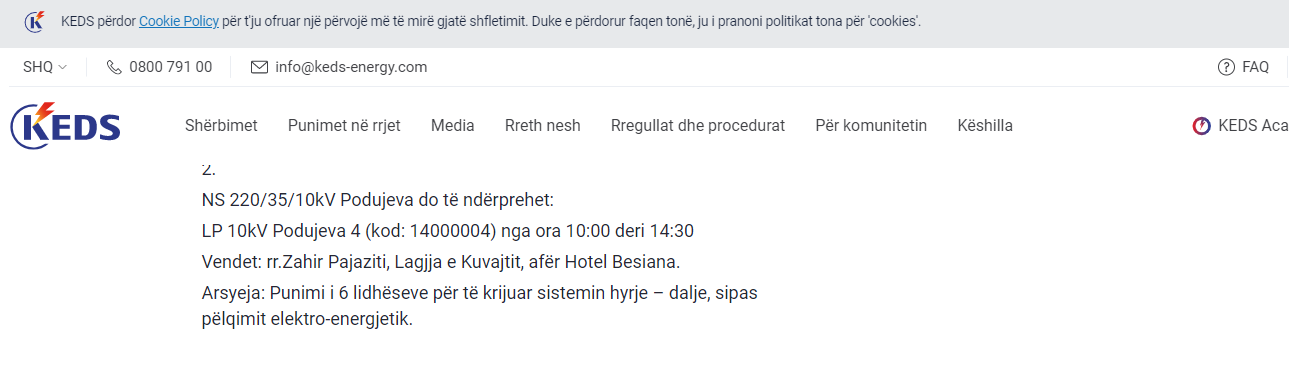Click the telephone handset icon
The width and height of the screenshot is (1289, 387).
pyautogui.click(x=114, y=67)
